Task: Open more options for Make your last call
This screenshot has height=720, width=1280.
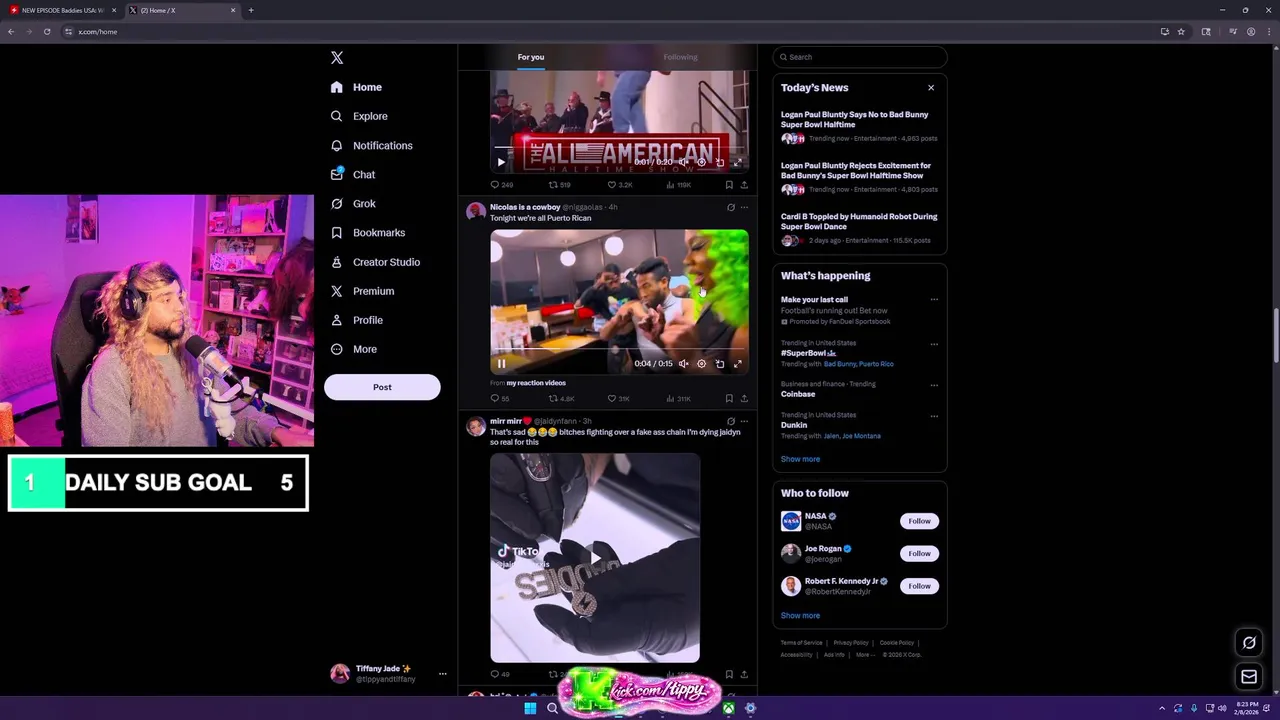Action: pyautogui.click(x=934, y=299)
